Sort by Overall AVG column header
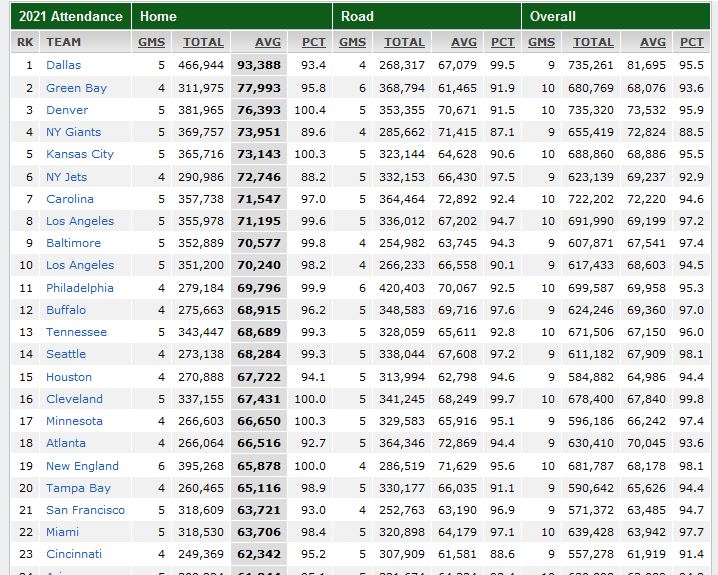The width and height of the screenshot is (718, 575). 653,42
